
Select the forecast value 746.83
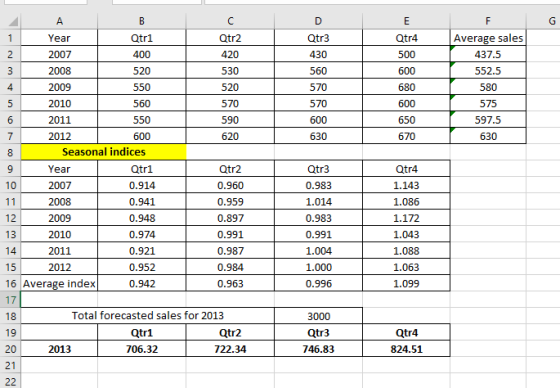(319, 349)
